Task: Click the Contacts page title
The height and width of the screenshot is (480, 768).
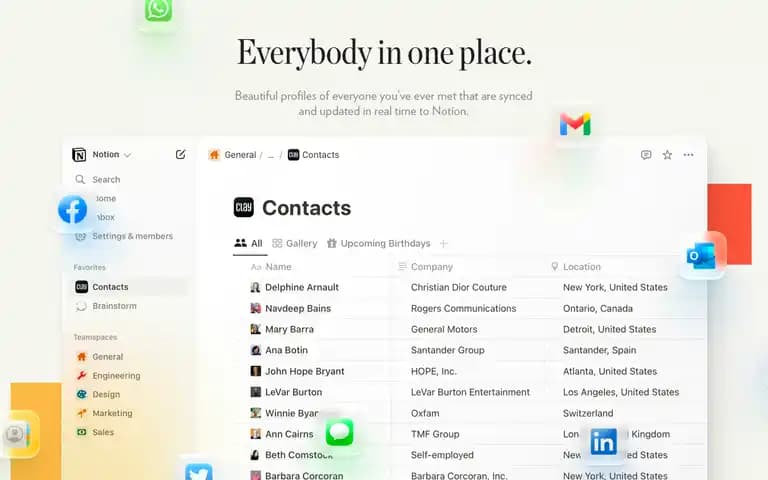Action: (307, 208)
